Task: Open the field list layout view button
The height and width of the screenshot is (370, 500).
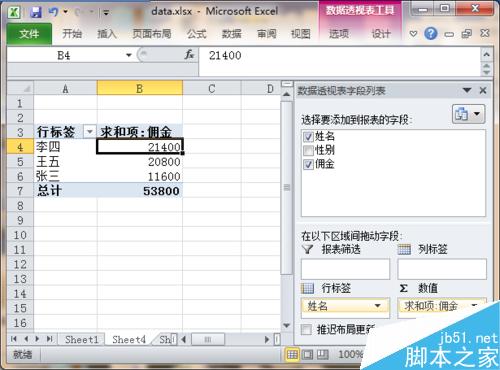Action: pos(468,114)
